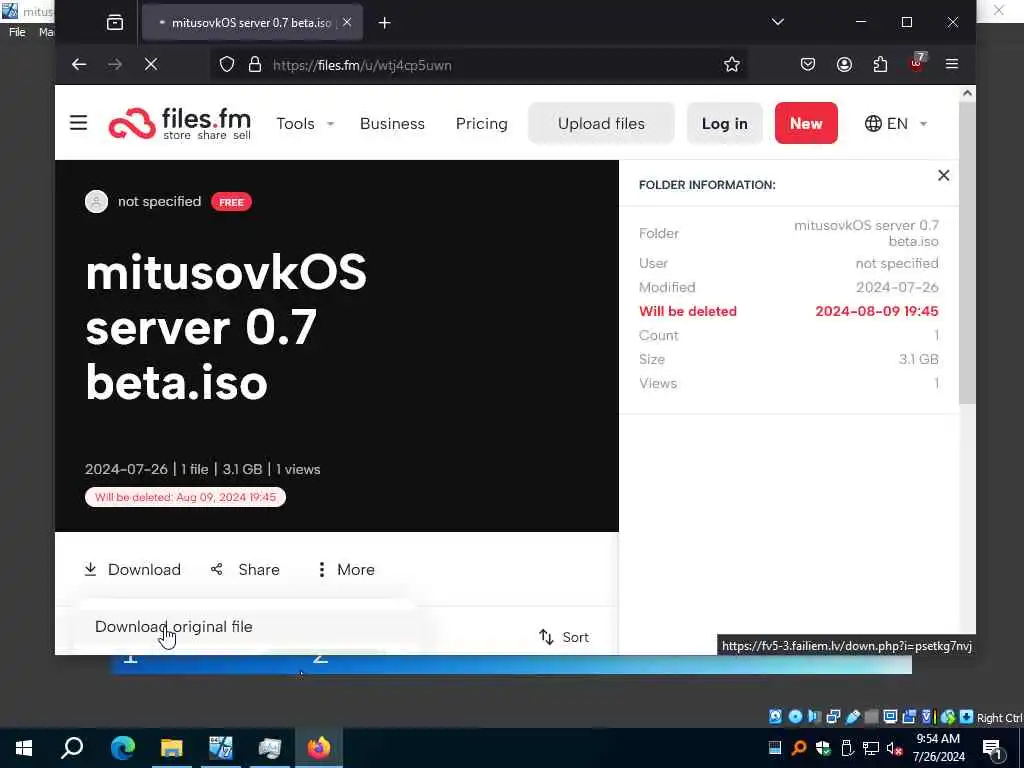Open Firefox tab overview (Firefox View) icon
The image size is (1024, 768).
pos(115,23)
